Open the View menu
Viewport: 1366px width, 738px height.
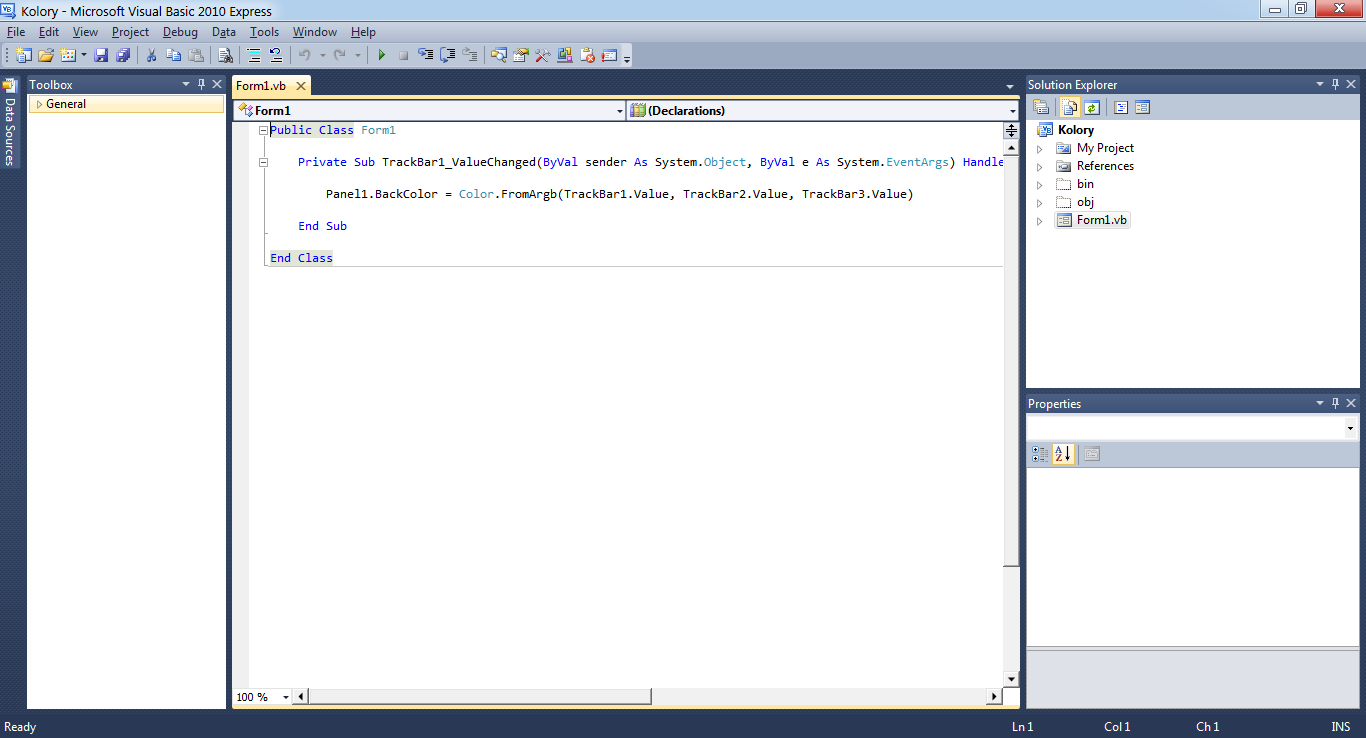(x=85, y=32)
